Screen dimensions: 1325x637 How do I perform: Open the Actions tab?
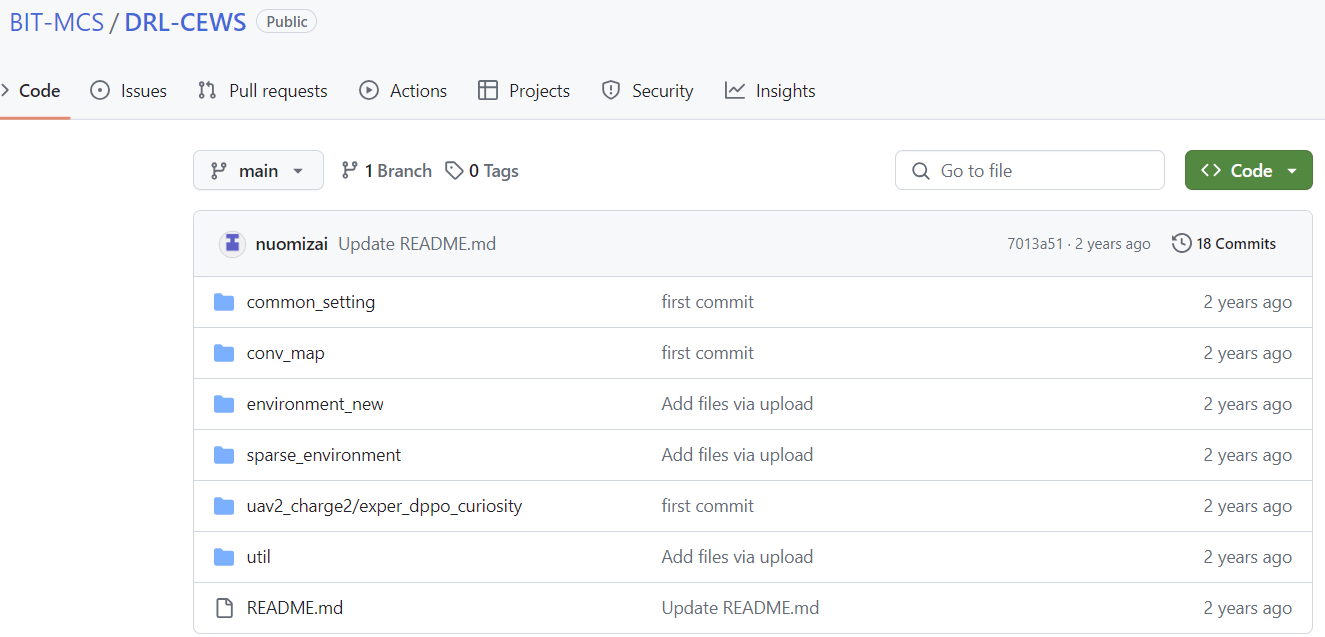[403, 91]
